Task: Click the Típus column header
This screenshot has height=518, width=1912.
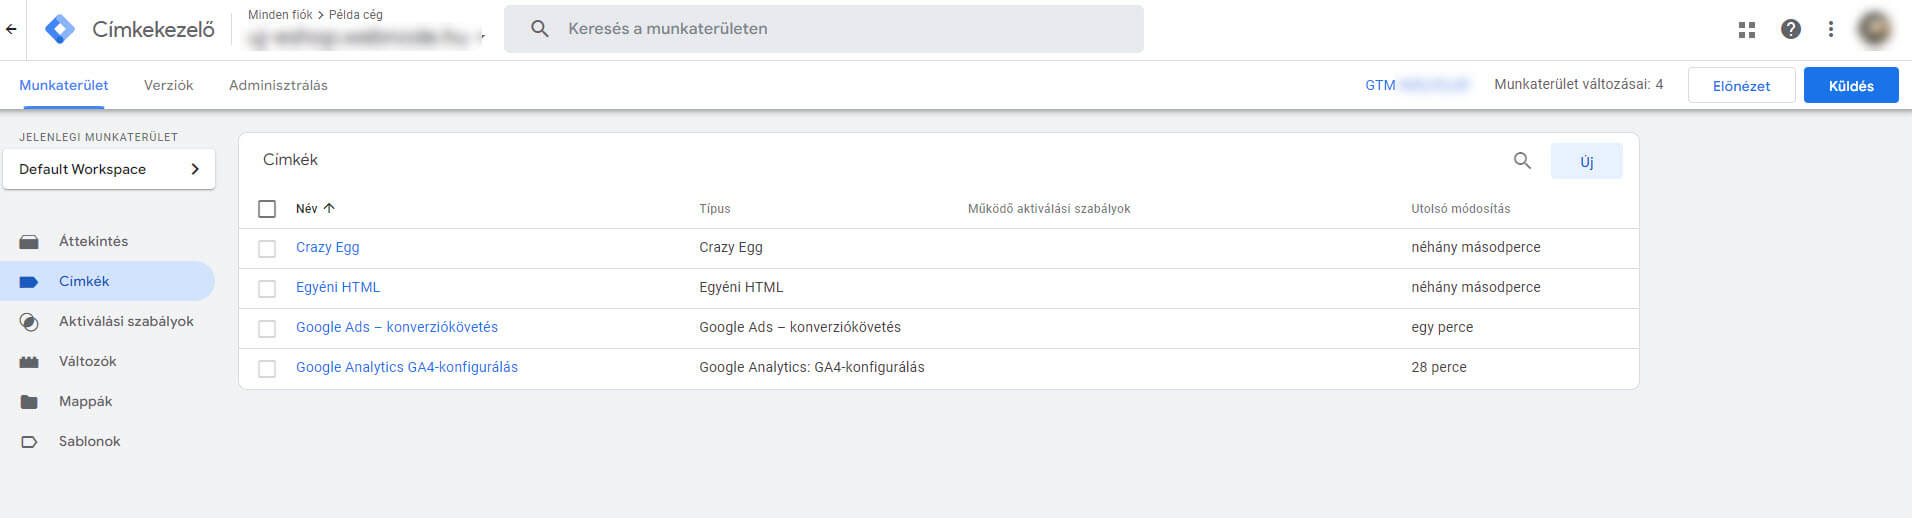Action: coord(715,209)
